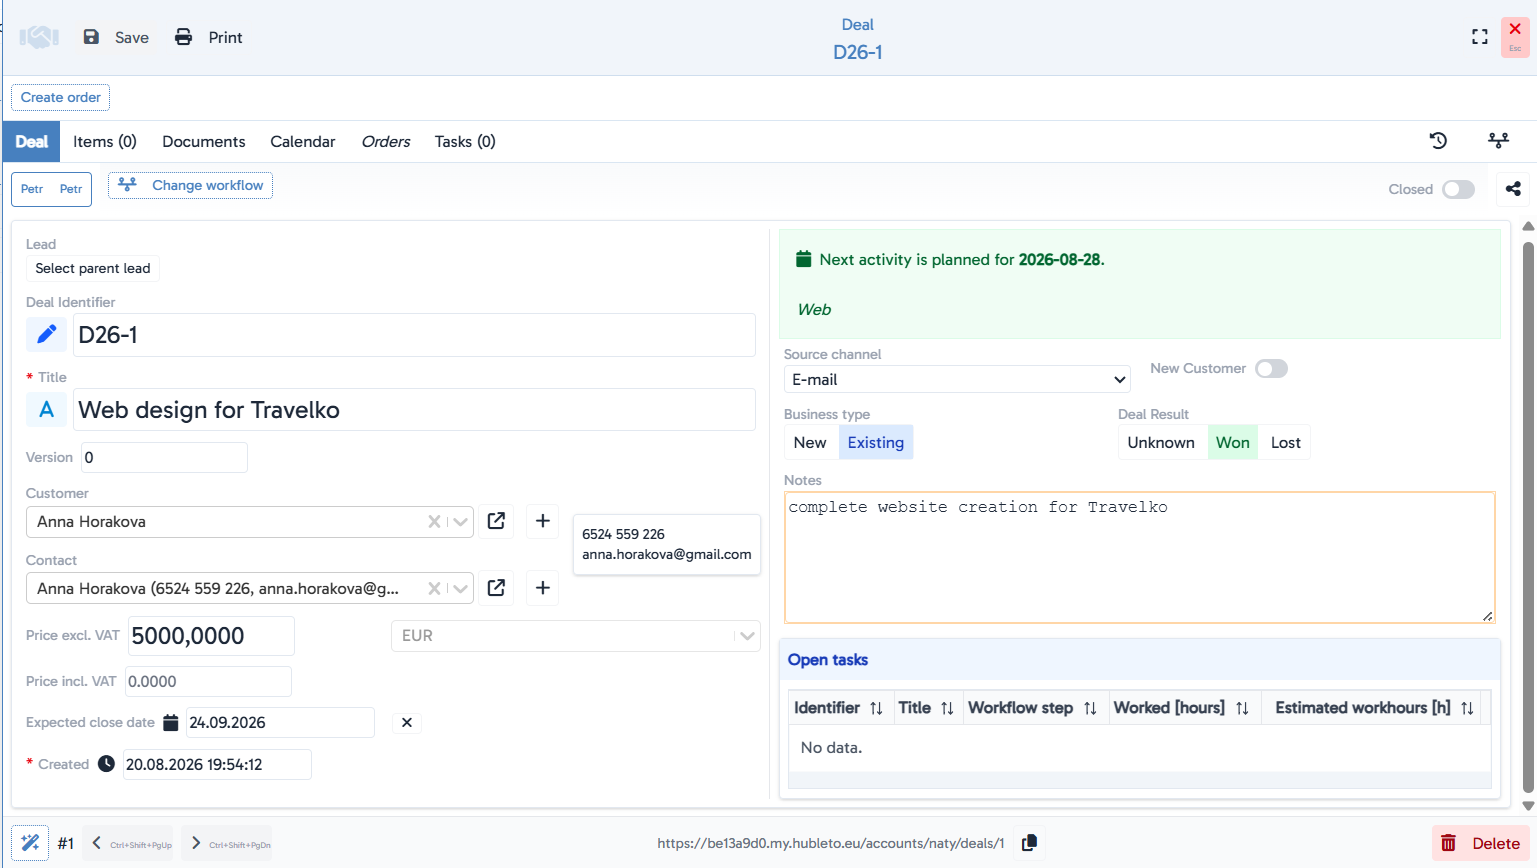Image resolution: width=1537 pixels, height=868 pixels.
Task: Open the history clock icon
Action: (x=1439, y=141)
